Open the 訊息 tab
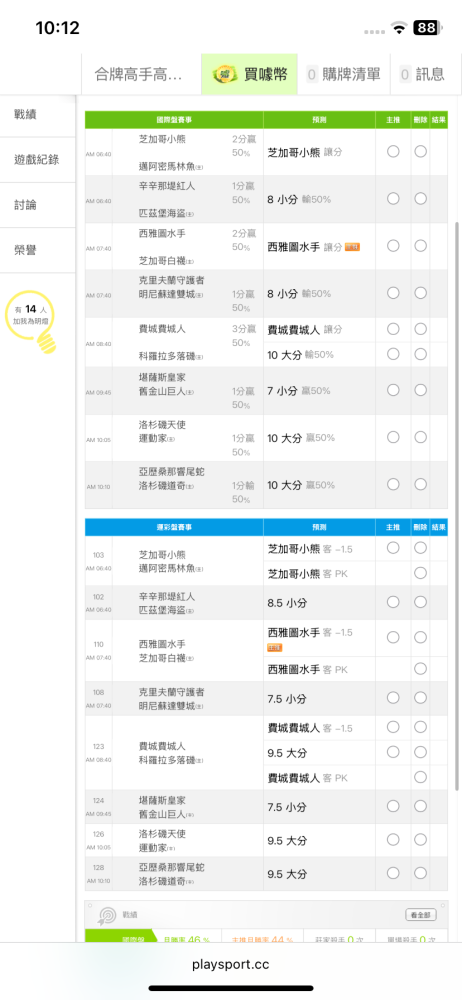Image resolution: width=462 pixels, height=1000 pixels. pyautogui.click(x=422, y=74)
